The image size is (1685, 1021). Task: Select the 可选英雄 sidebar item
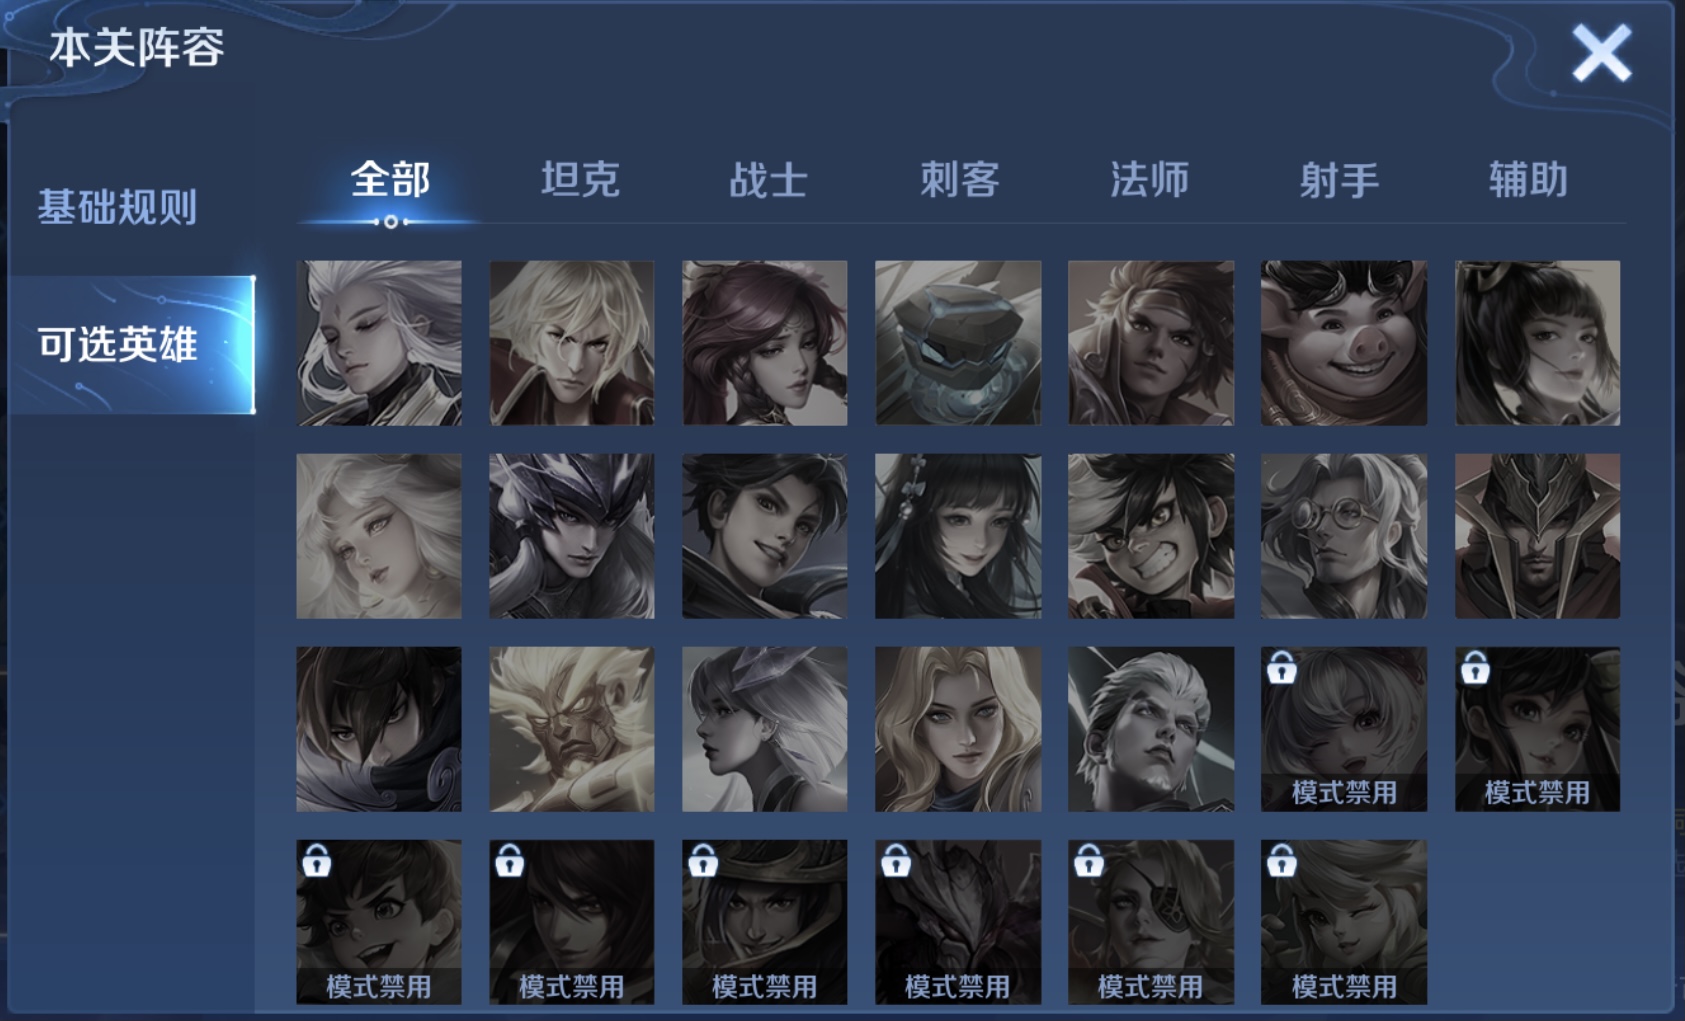(x=132, y=345)
